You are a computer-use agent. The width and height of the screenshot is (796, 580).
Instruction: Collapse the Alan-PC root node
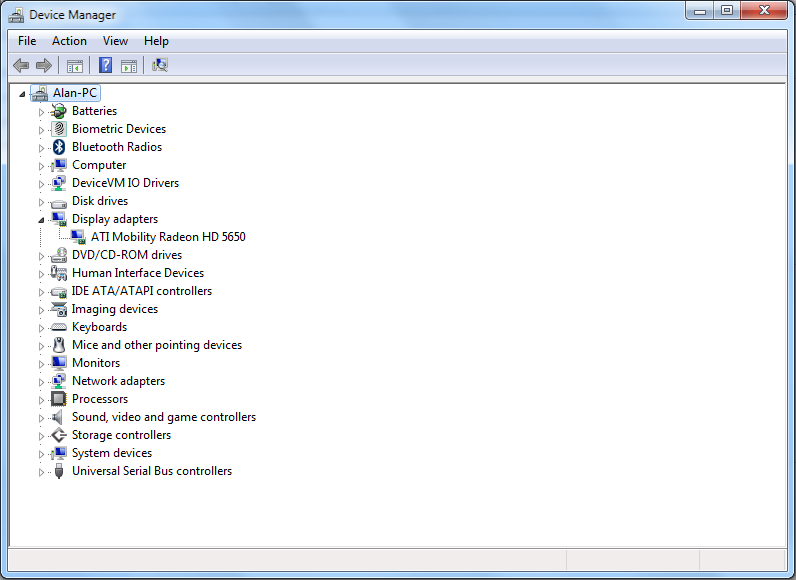[x=22, y=94]
